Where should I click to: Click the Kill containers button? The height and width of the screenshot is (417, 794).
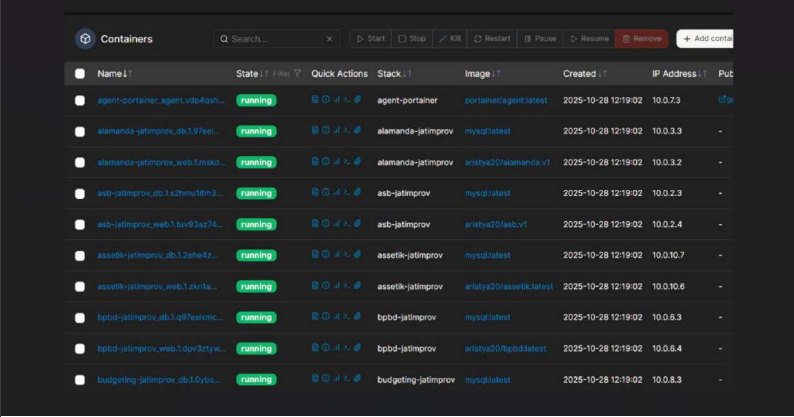[450, 39]
